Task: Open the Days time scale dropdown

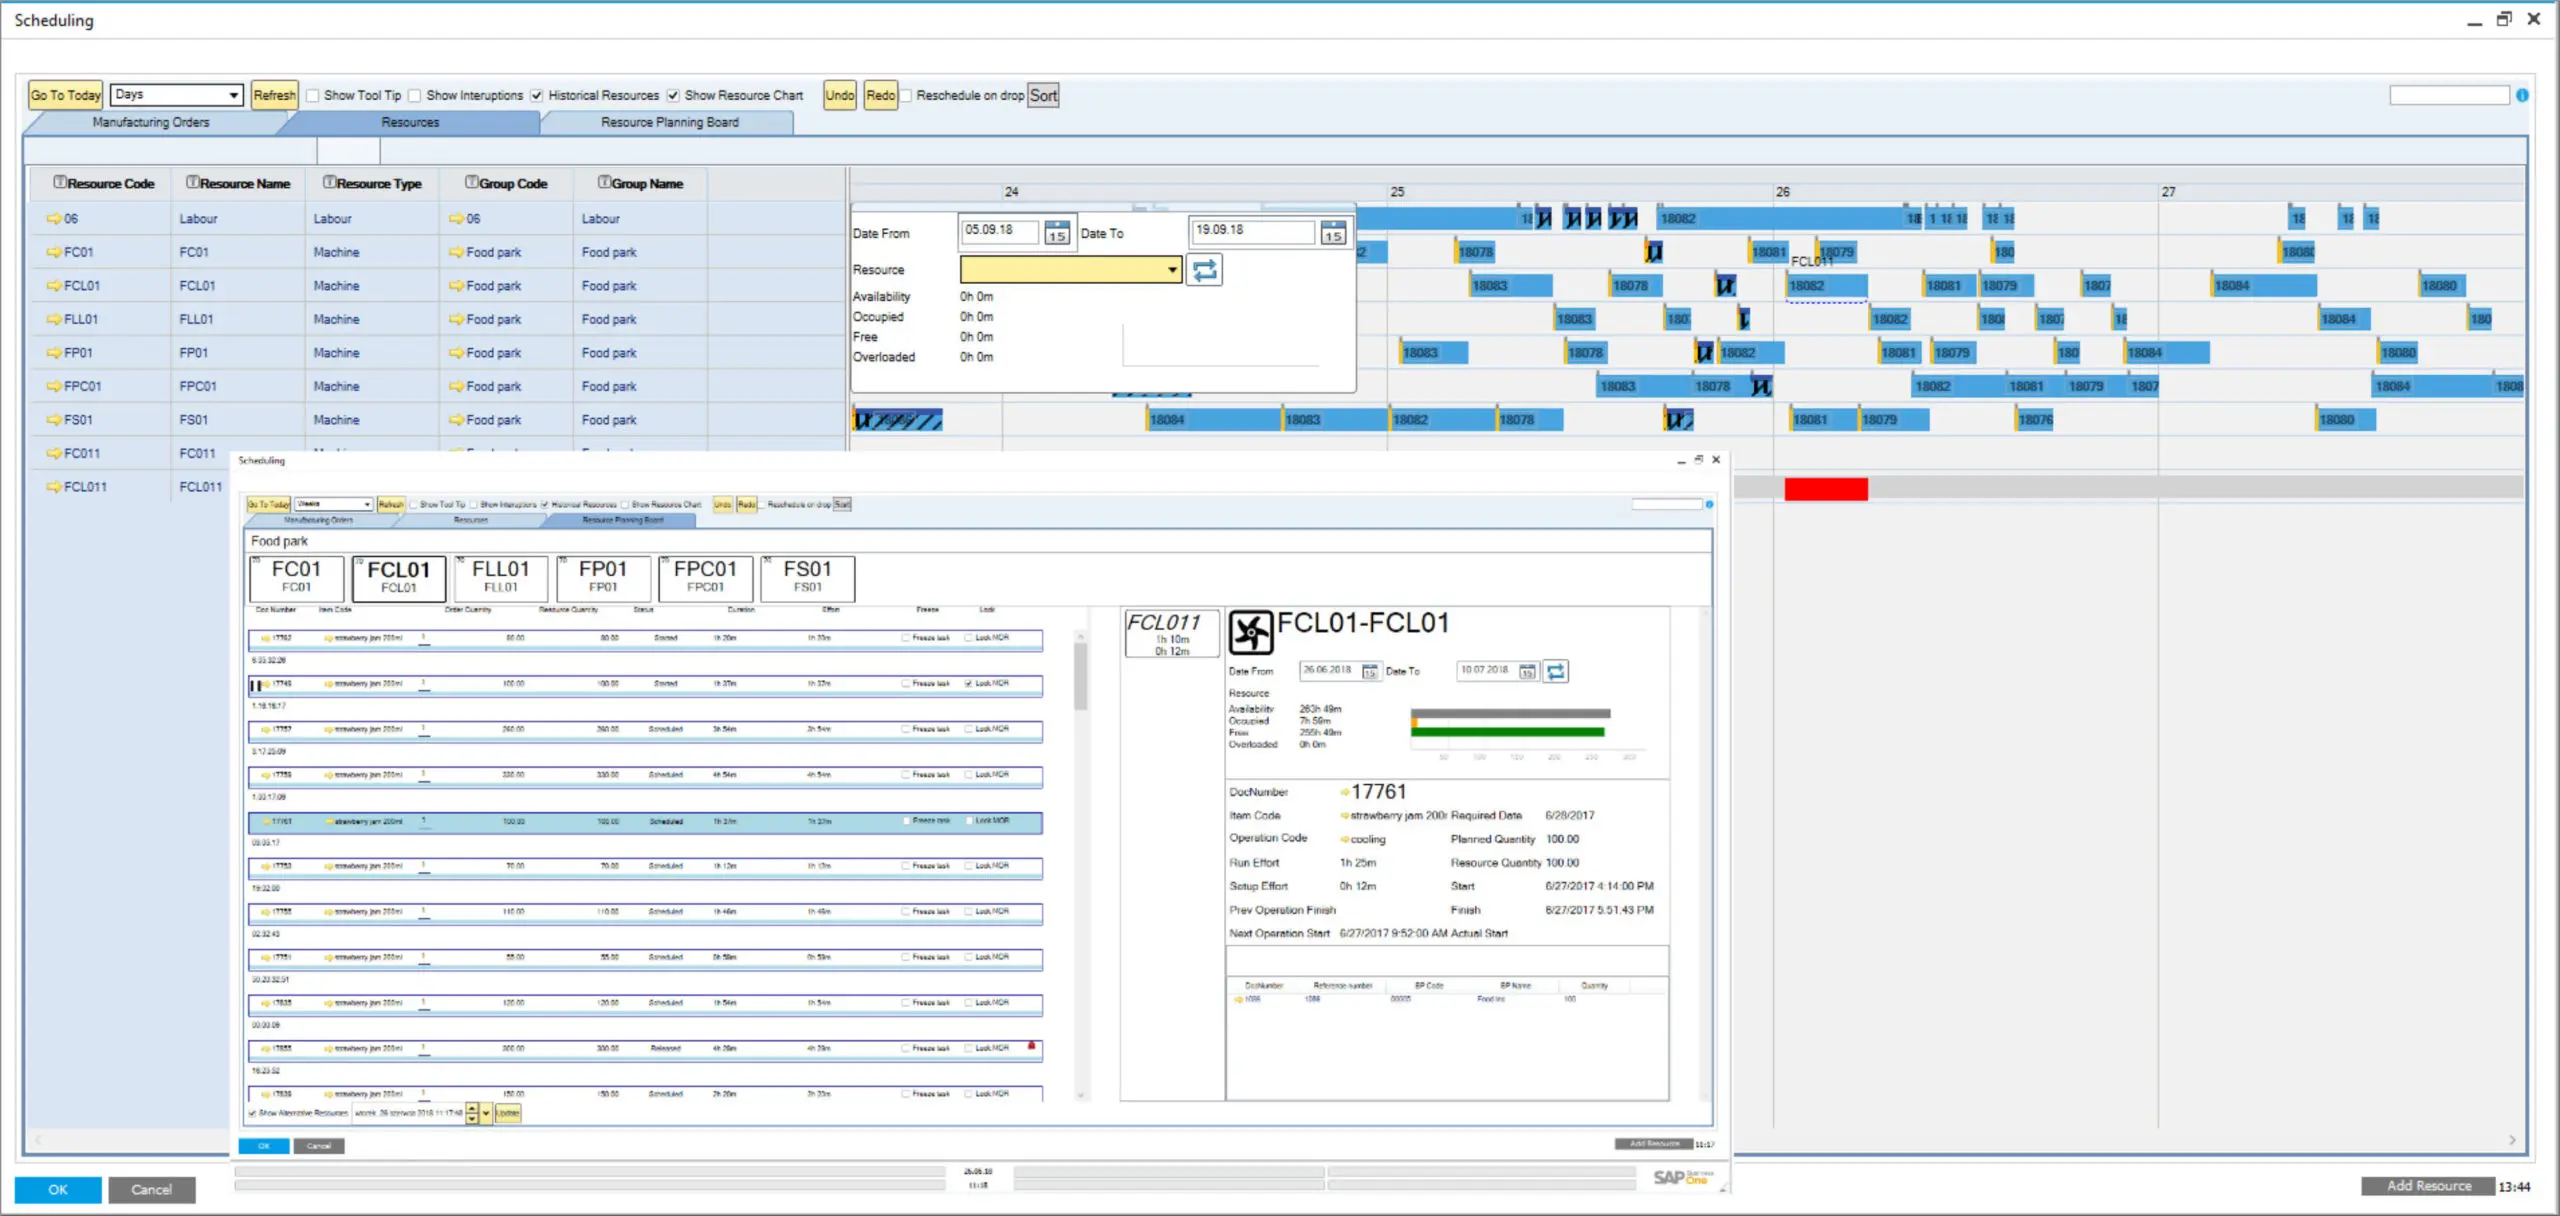Action: 232,94
